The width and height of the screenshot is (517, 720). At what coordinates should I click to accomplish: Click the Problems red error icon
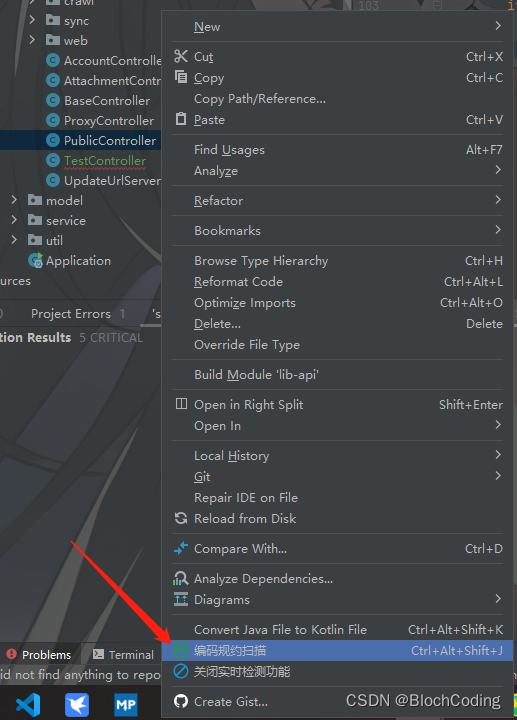12,654
